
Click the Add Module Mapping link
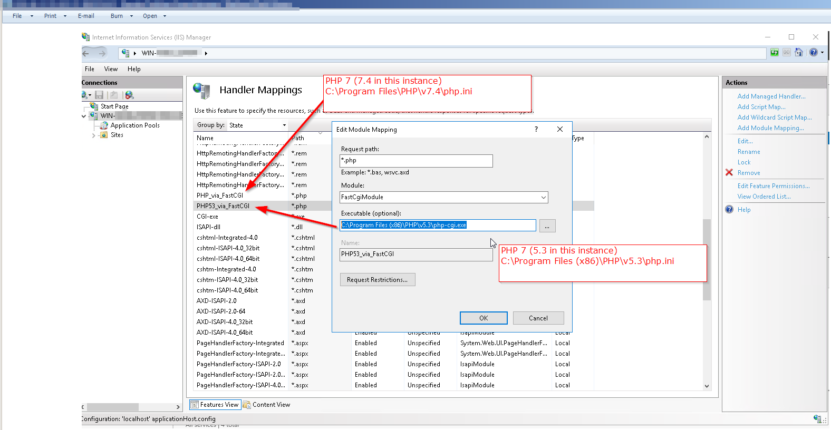pyautogui.click(x=770, y=128)
